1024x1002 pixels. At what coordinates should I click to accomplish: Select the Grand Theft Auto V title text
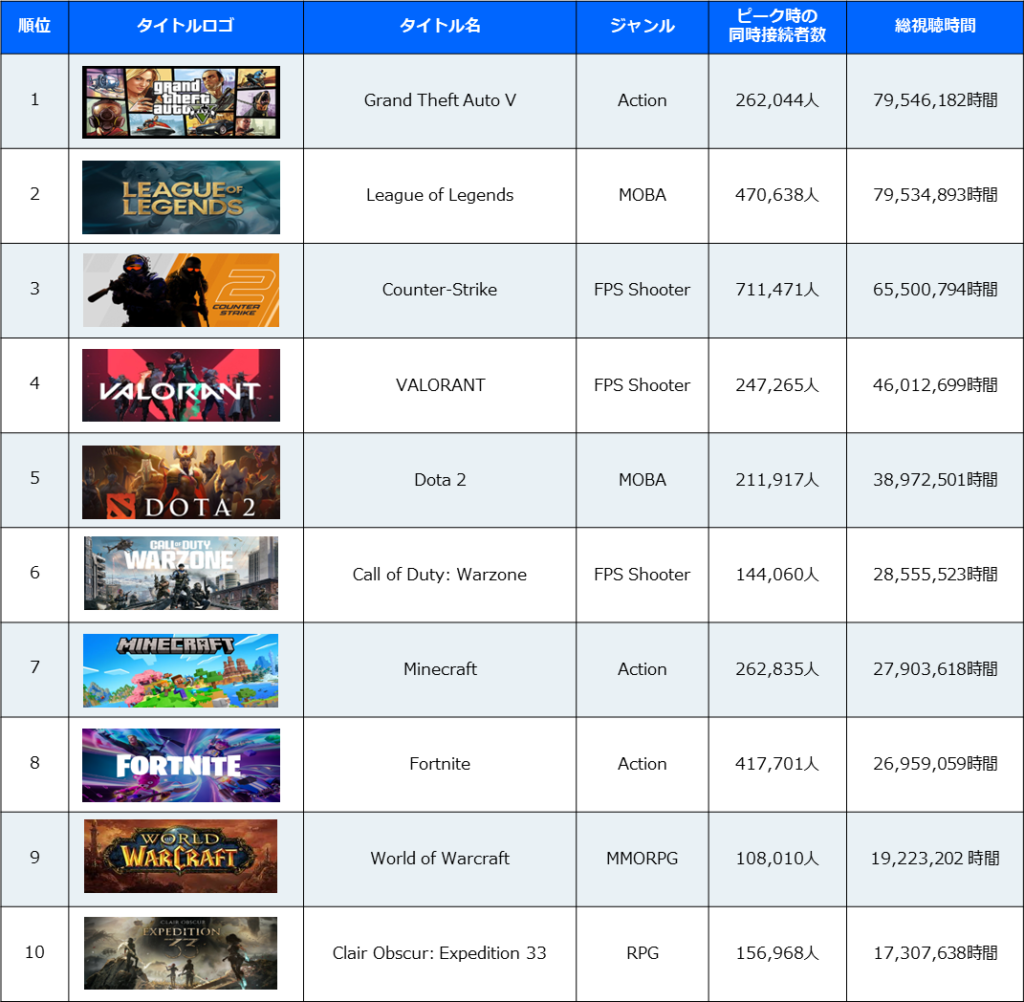[440, 100]
